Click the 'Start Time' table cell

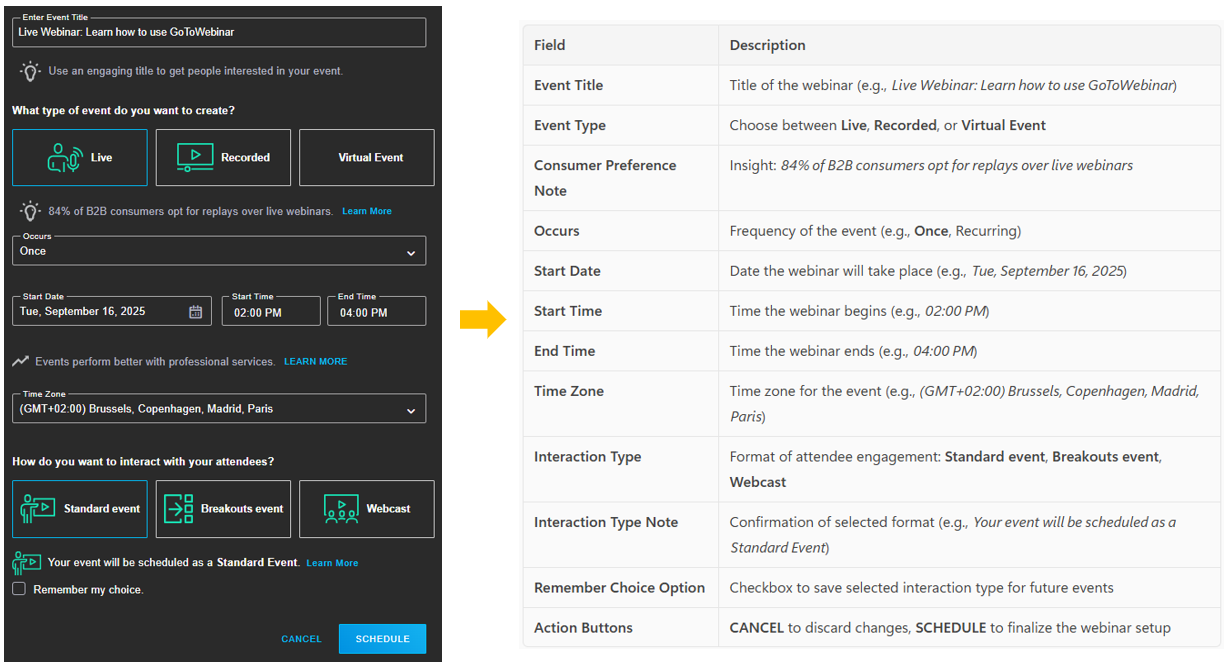(x=621, y=311)
